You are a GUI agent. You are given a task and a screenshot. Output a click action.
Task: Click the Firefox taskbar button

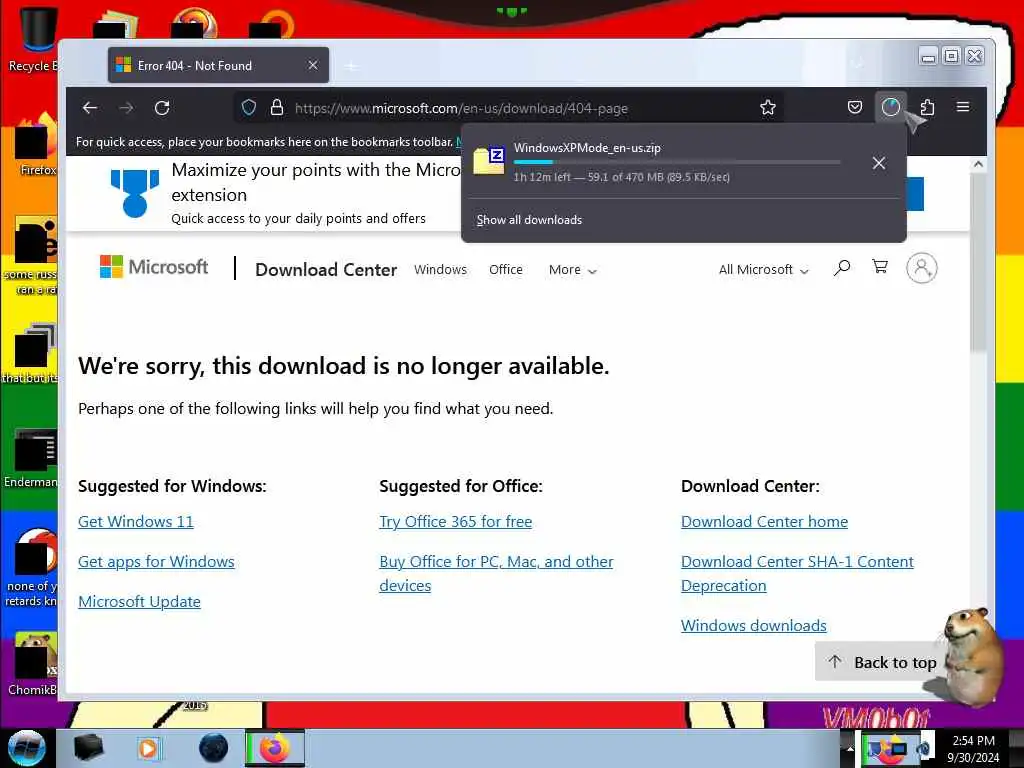point(275,748)
